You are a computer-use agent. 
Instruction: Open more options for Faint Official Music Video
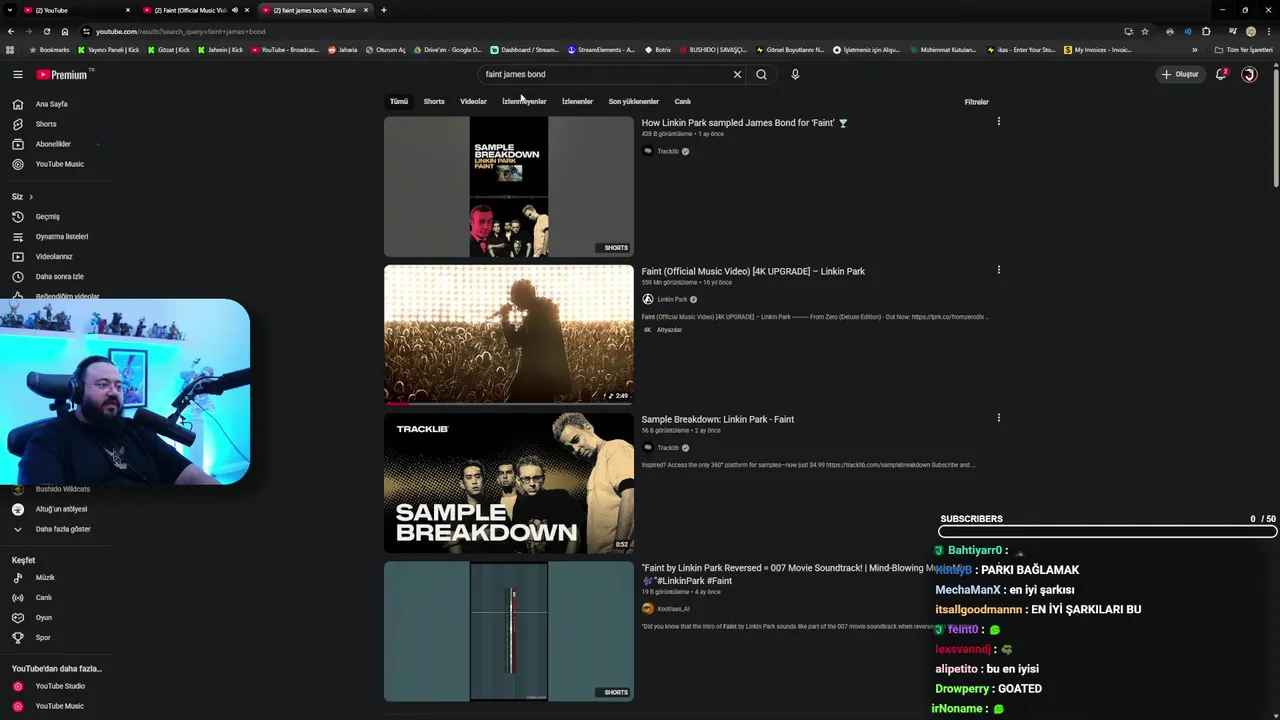998,269
